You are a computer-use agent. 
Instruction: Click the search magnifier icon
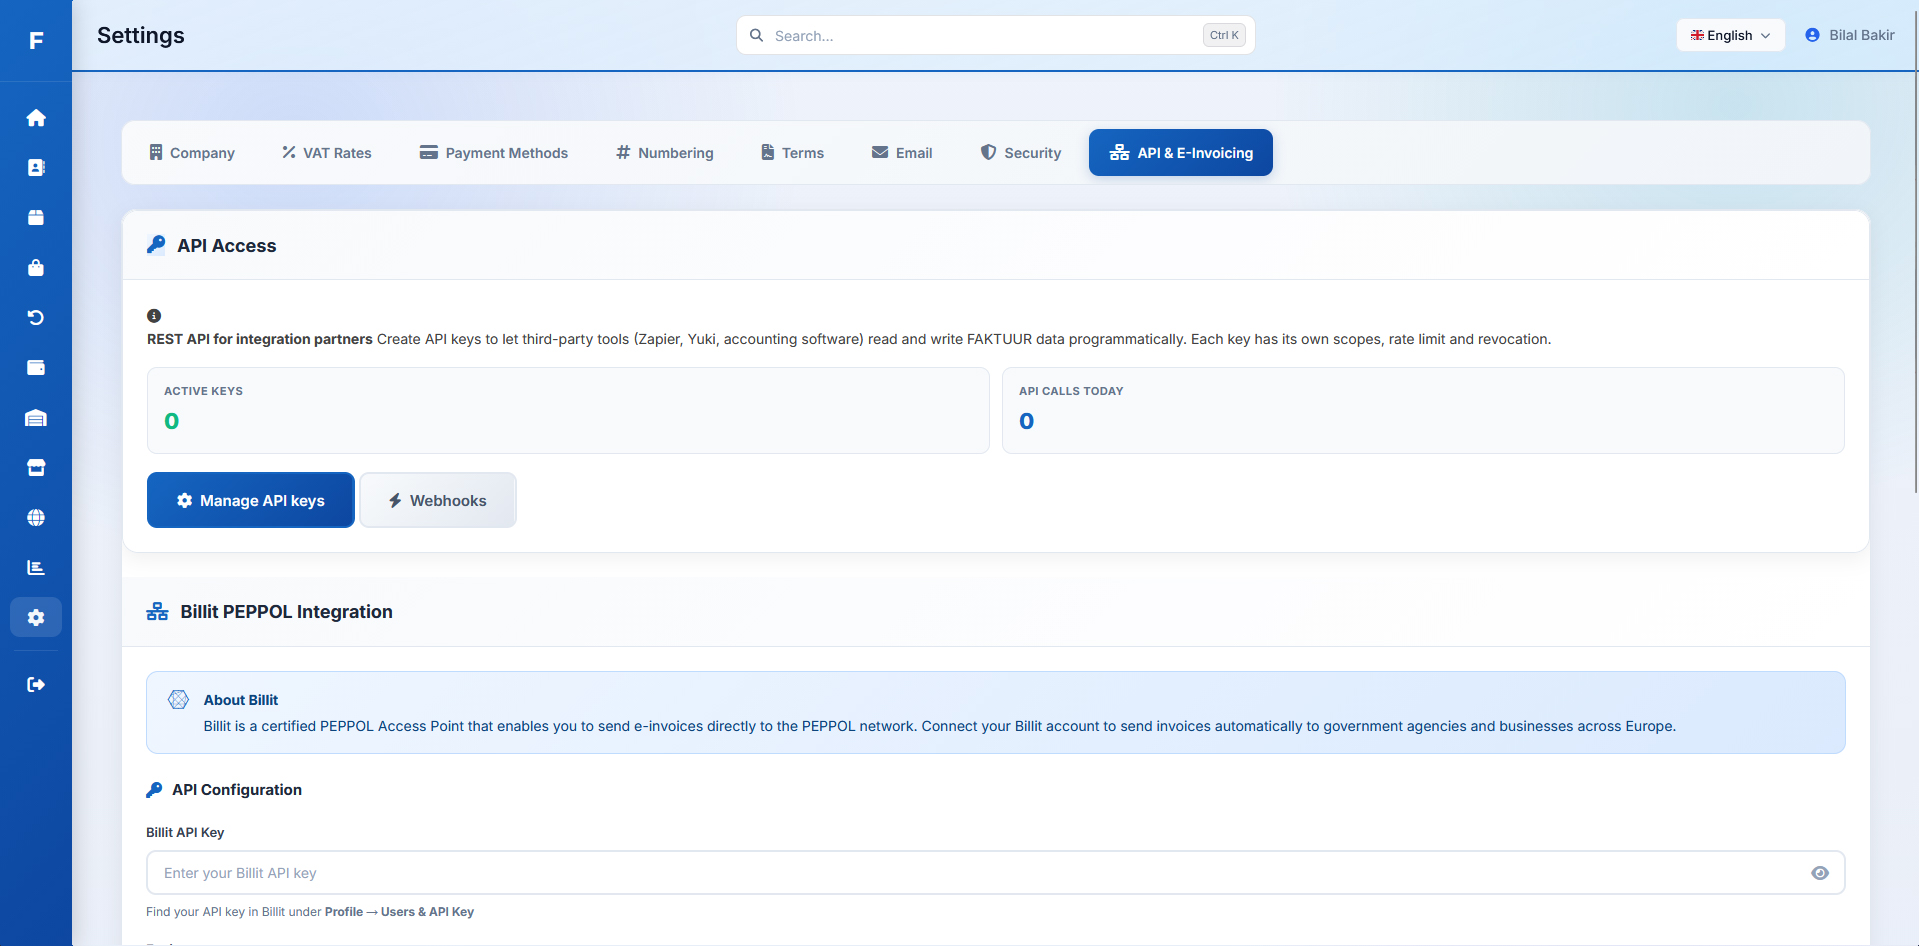click(x=757, y=35)
